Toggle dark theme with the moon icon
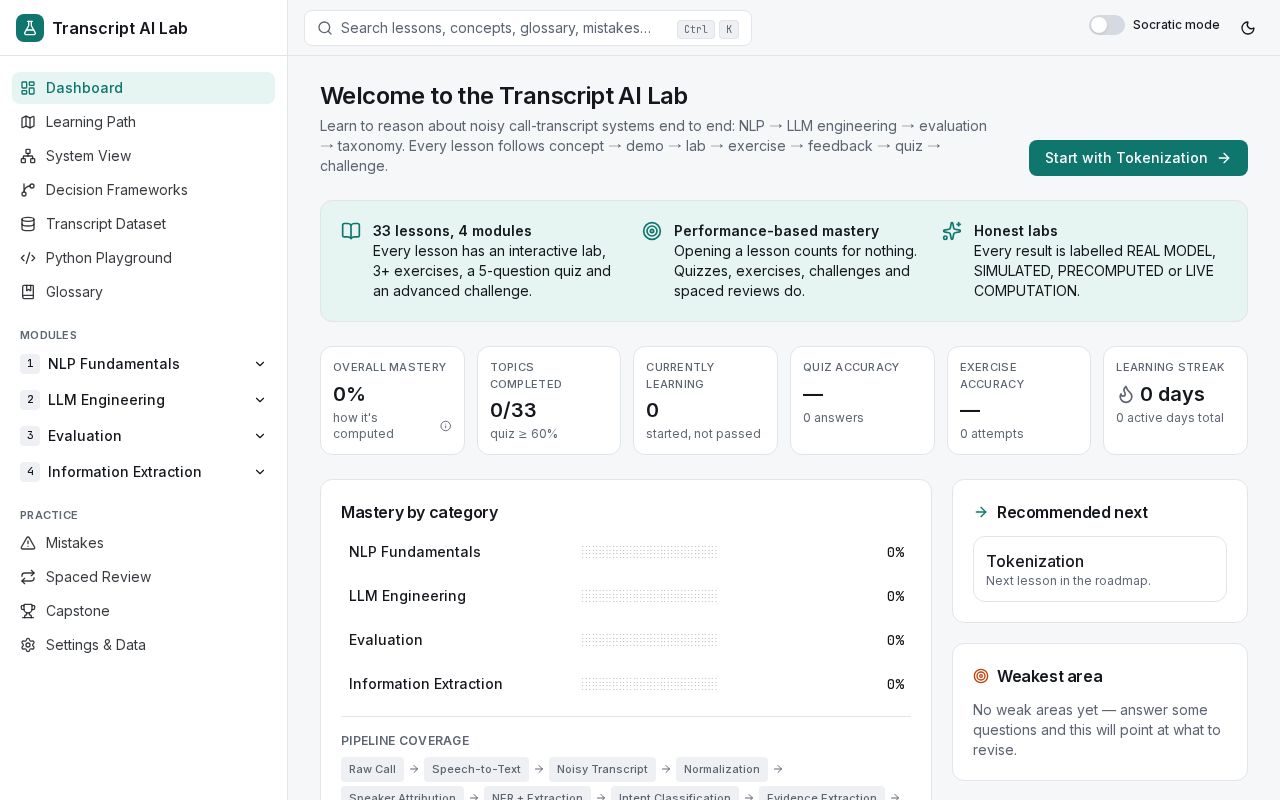 click(x=1248, y=28)
